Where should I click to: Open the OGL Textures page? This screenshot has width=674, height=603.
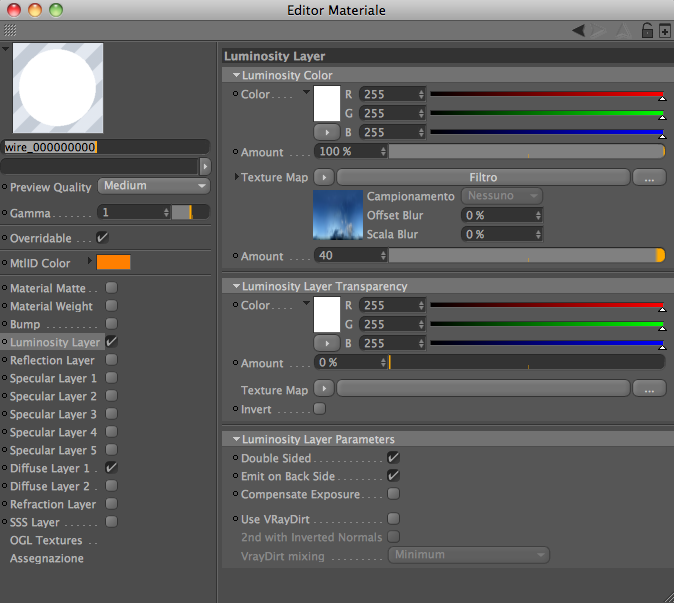46,540
